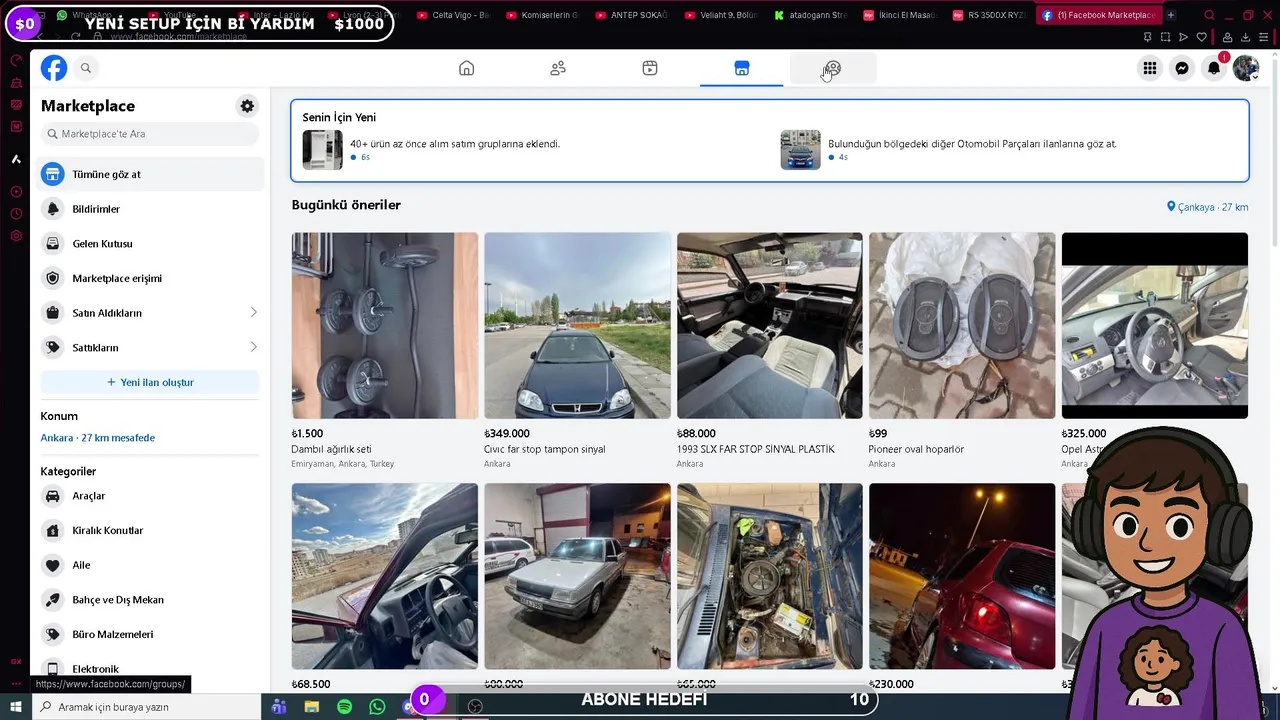This screenshot has height=720, width=1280.
Task: Open Aile category
Action: pyautogui.click(x=152, y=565)
